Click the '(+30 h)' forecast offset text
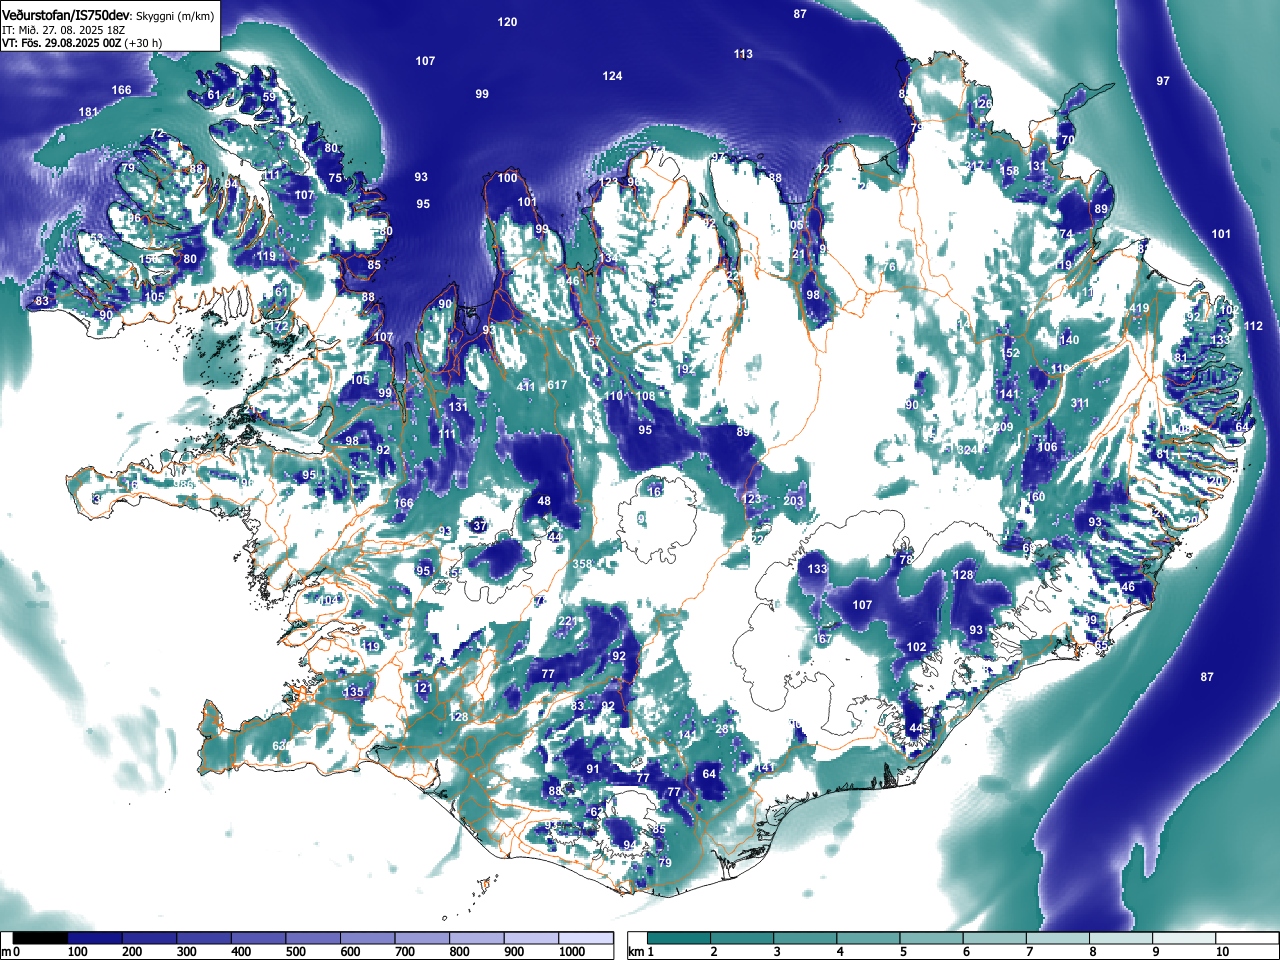Viewport: 1280px width, 960px height. (x=143, y=43)
